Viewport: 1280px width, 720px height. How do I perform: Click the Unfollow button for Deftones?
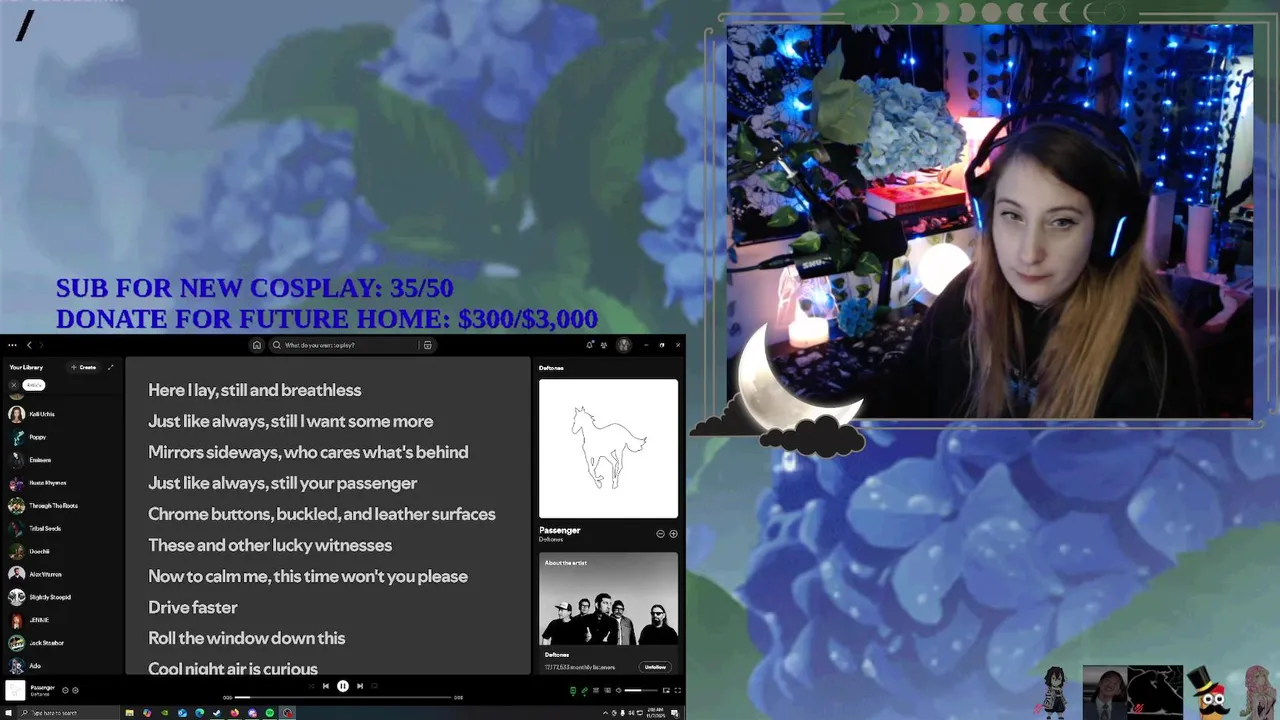coord(655,667)
